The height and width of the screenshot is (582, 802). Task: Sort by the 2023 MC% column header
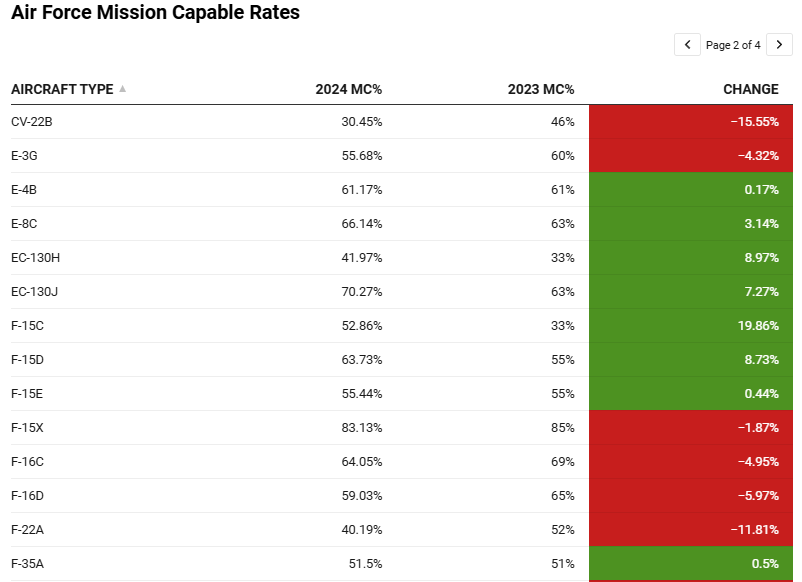tap(540, 89)
